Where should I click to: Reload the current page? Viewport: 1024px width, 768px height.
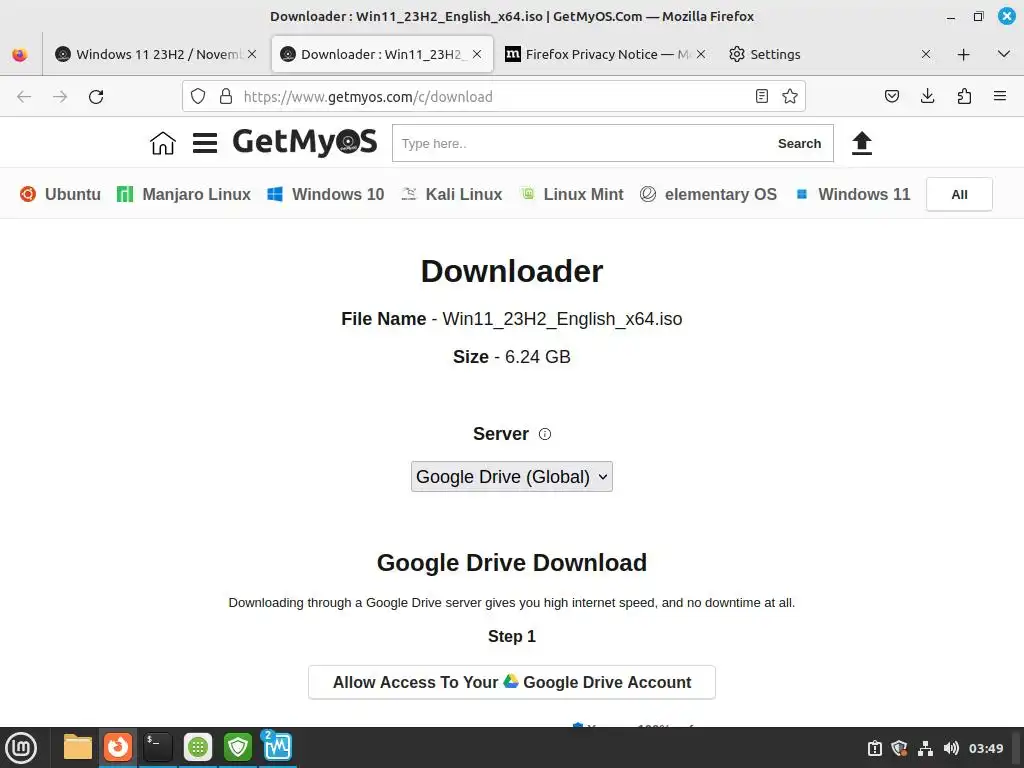[x=96, y=97]
